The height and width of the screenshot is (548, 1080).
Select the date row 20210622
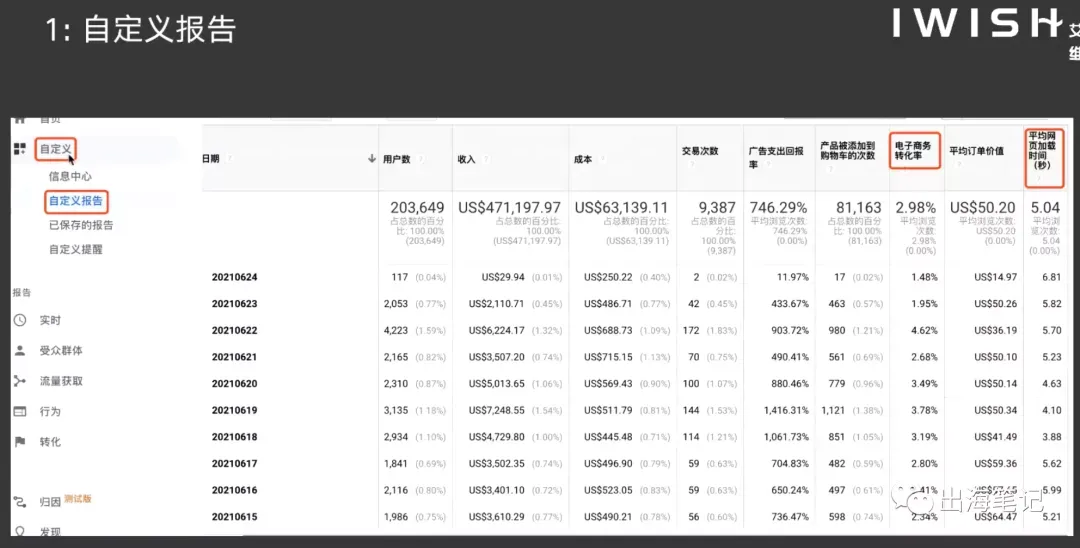234,330
